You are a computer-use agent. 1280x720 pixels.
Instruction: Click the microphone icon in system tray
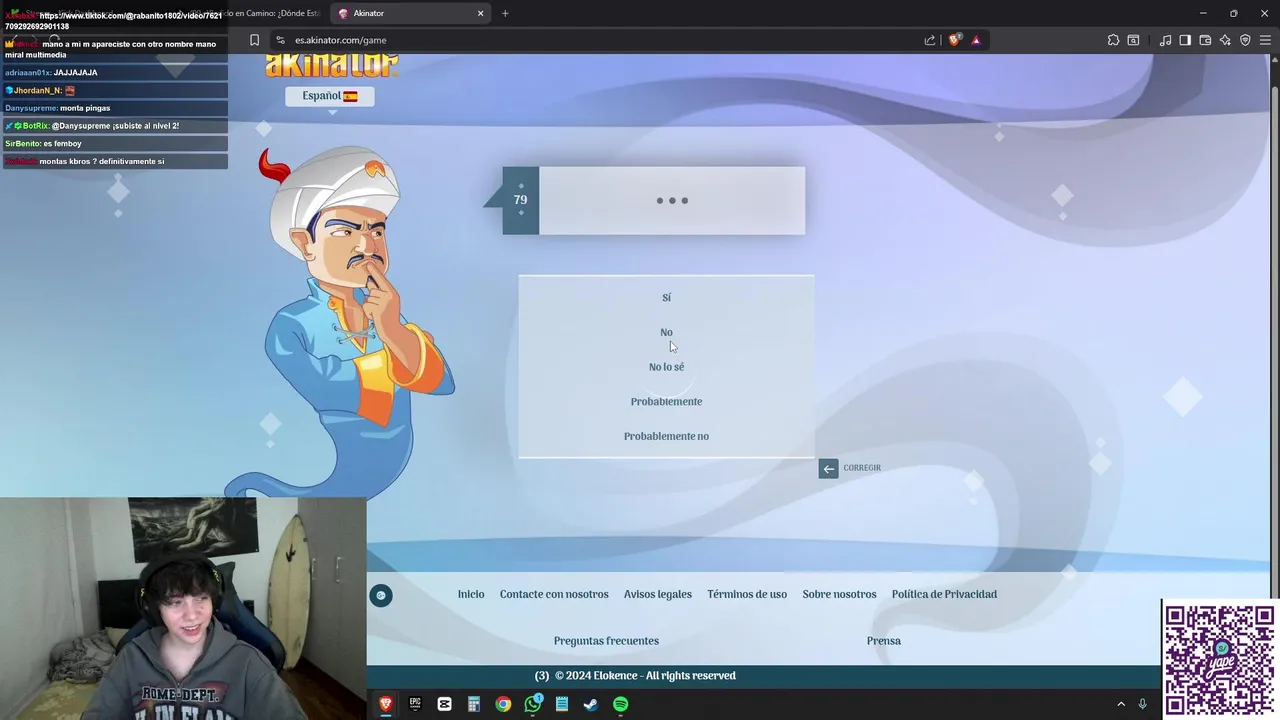(x=1142, y=704)
